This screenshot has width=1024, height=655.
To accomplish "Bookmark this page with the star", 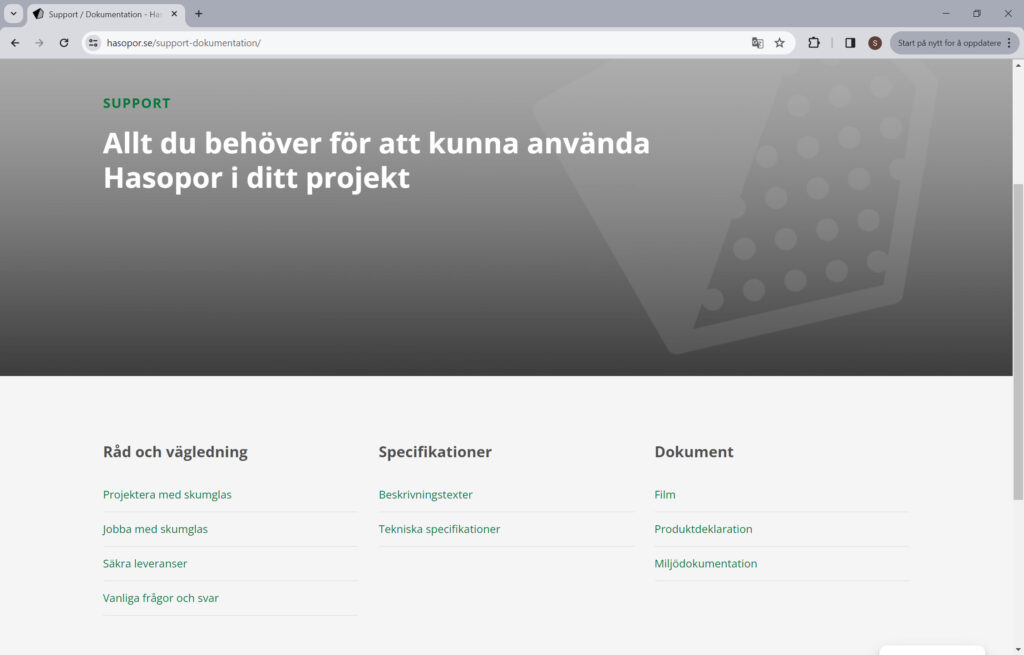I will [780, 43].
